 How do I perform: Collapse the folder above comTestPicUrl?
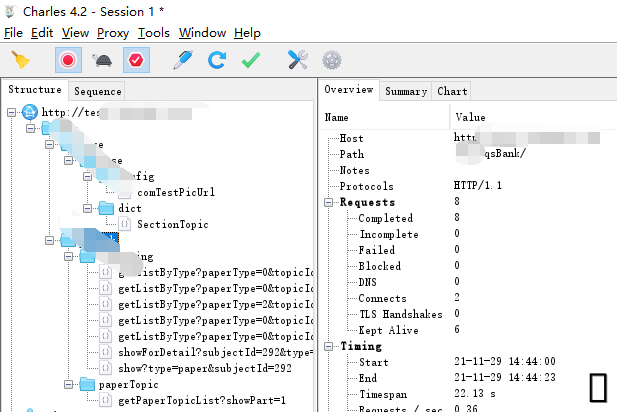tap(87, 176)
